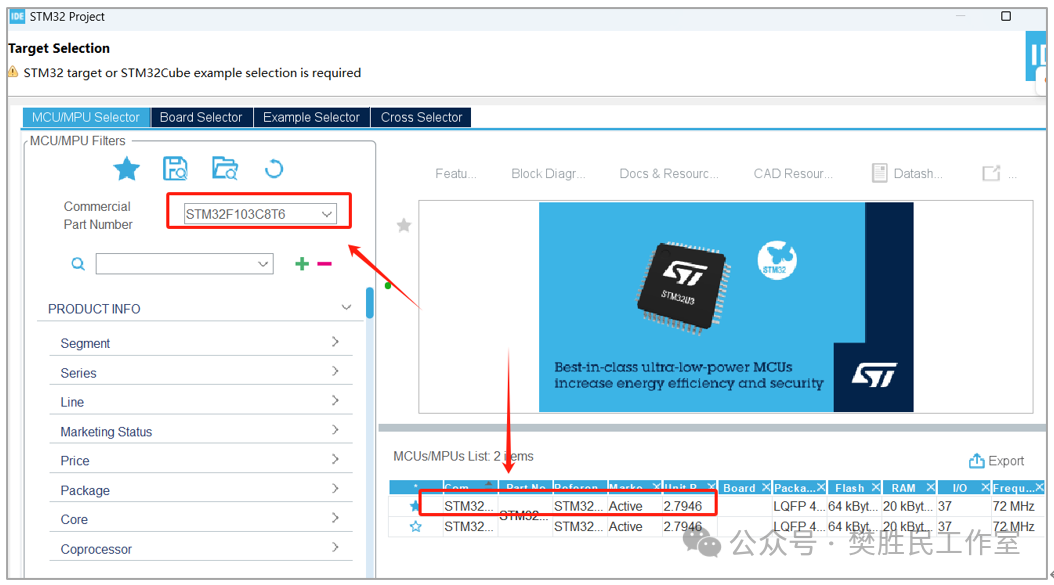Remove the Marke column with its X icon
Viewport: 1054px width, 585px height.
pos(656,487)
